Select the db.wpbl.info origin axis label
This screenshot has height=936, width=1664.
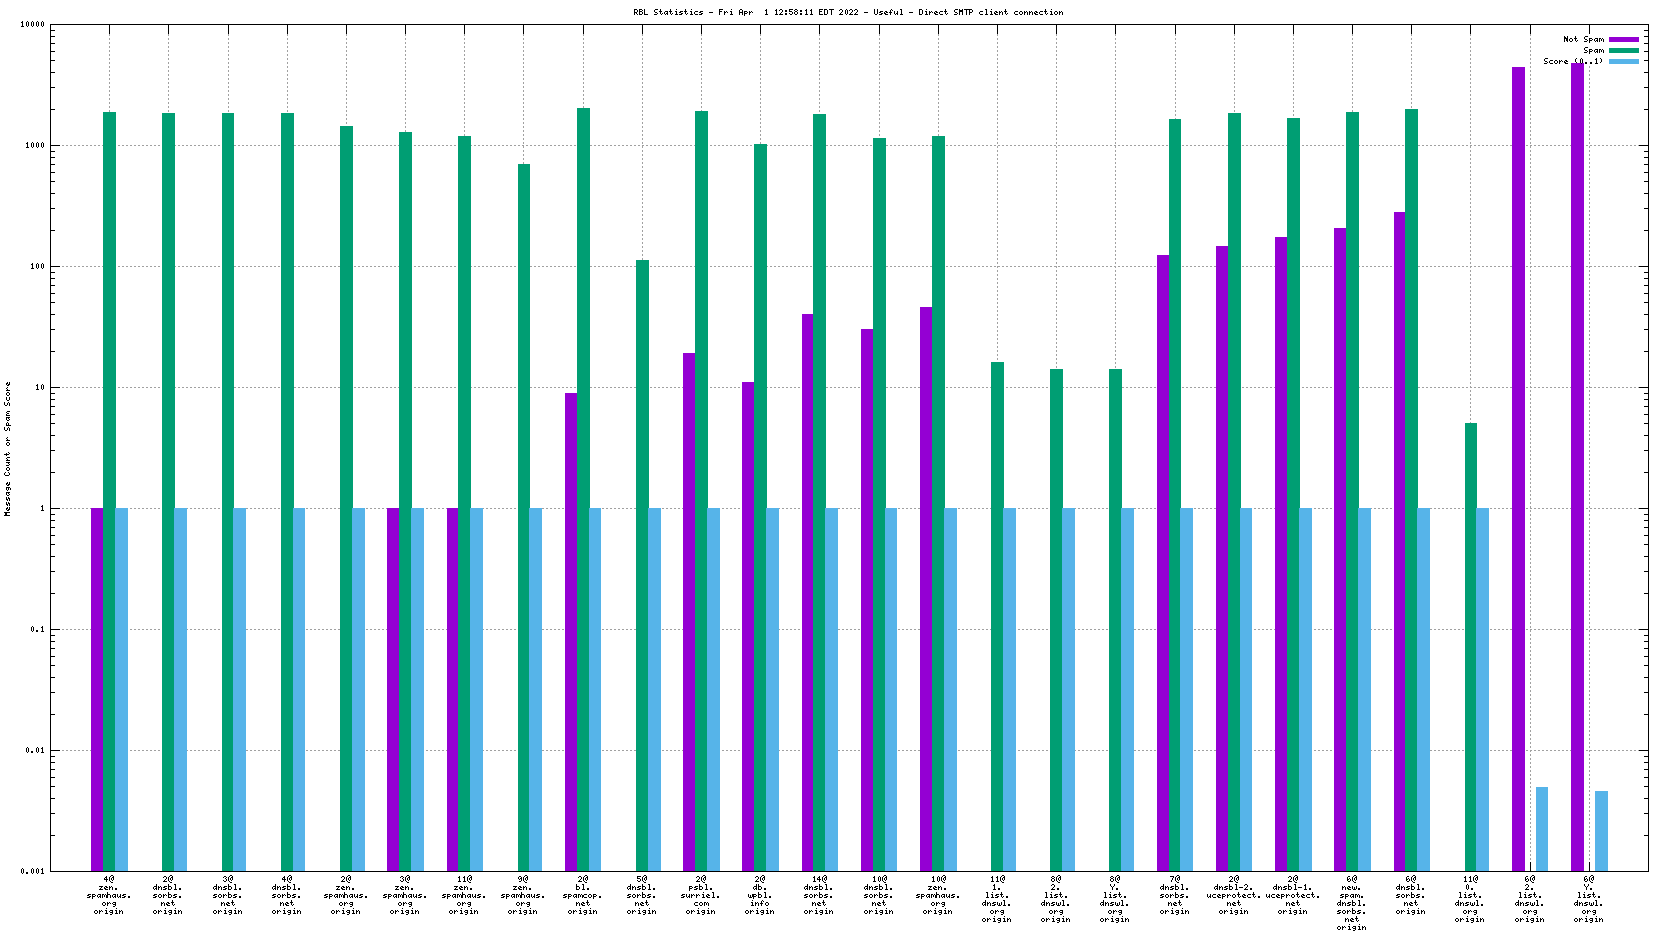pyautogui.click(x=760, y=895)
